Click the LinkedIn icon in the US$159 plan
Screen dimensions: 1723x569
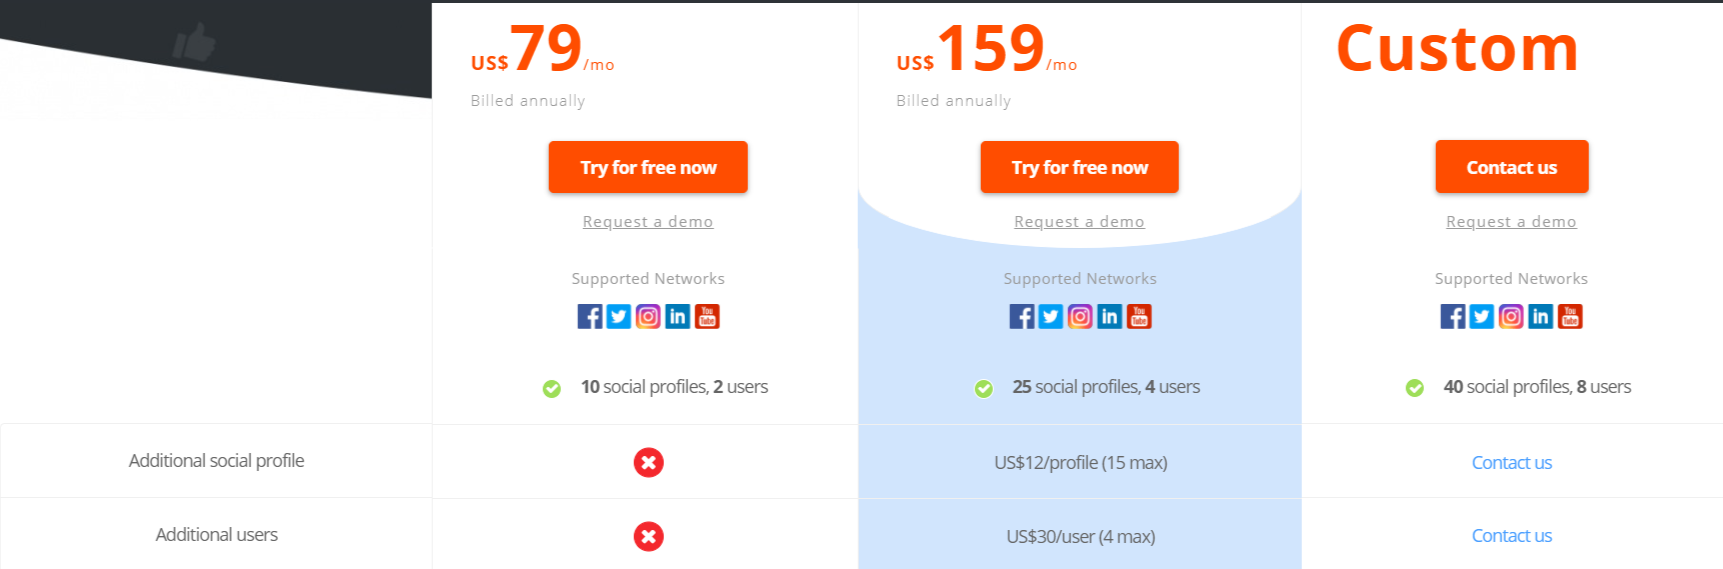[x=1109, y=317]
